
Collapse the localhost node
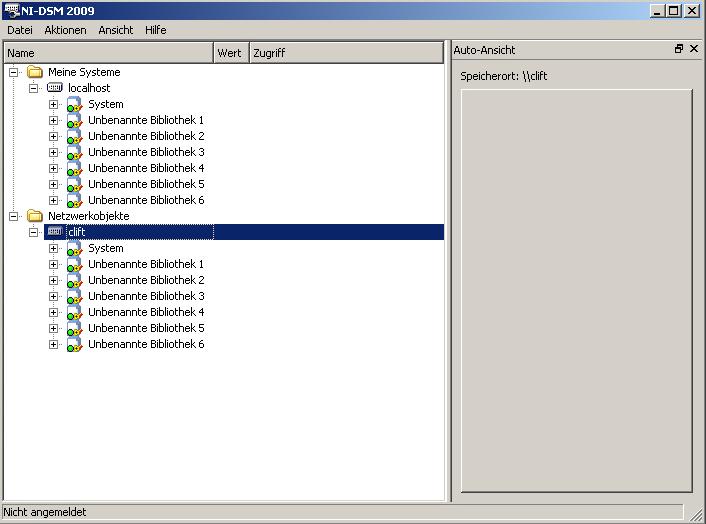pos(33,88)
